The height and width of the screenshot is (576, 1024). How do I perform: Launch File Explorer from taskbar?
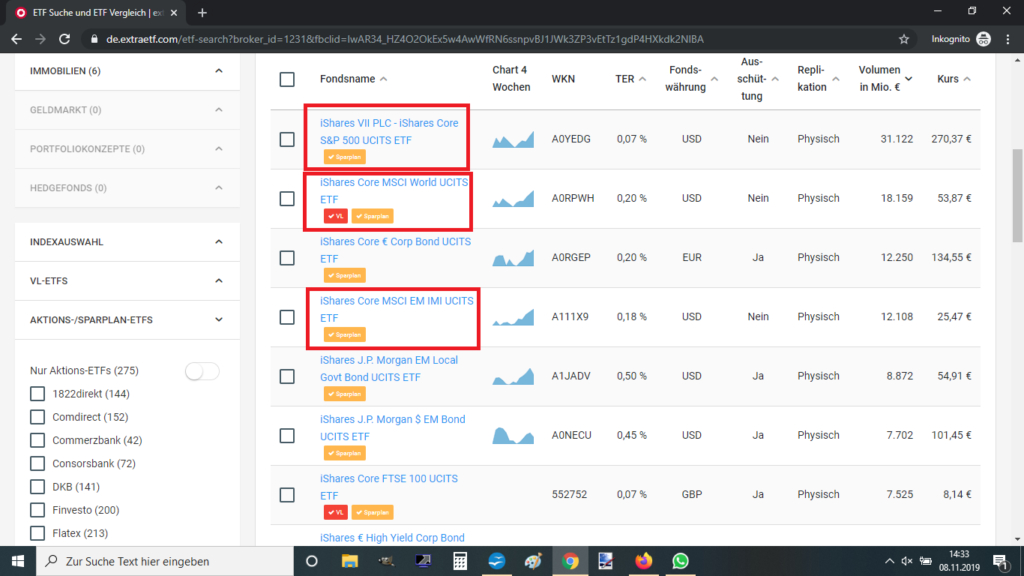click(x=349, y=561)
